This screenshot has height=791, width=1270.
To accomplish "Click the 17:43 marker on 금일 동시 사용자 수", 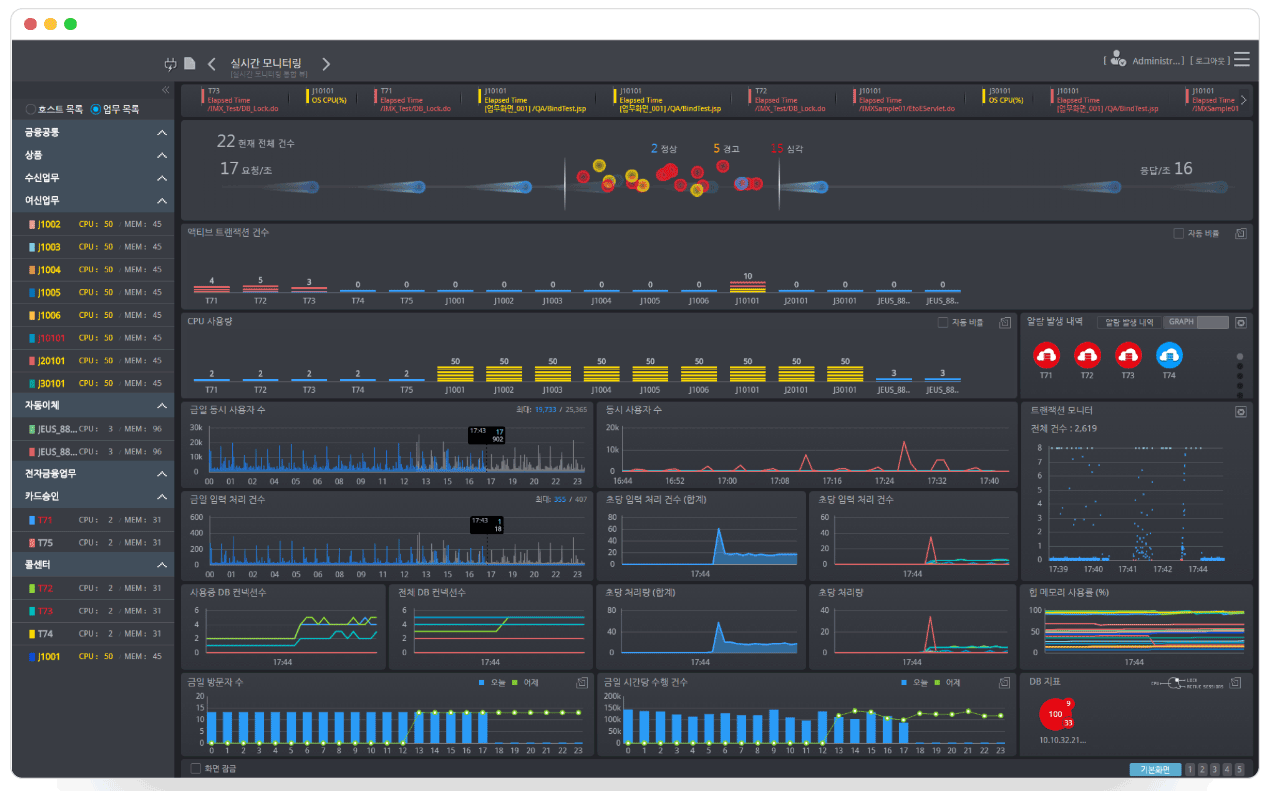I will [x=487, y=436].
